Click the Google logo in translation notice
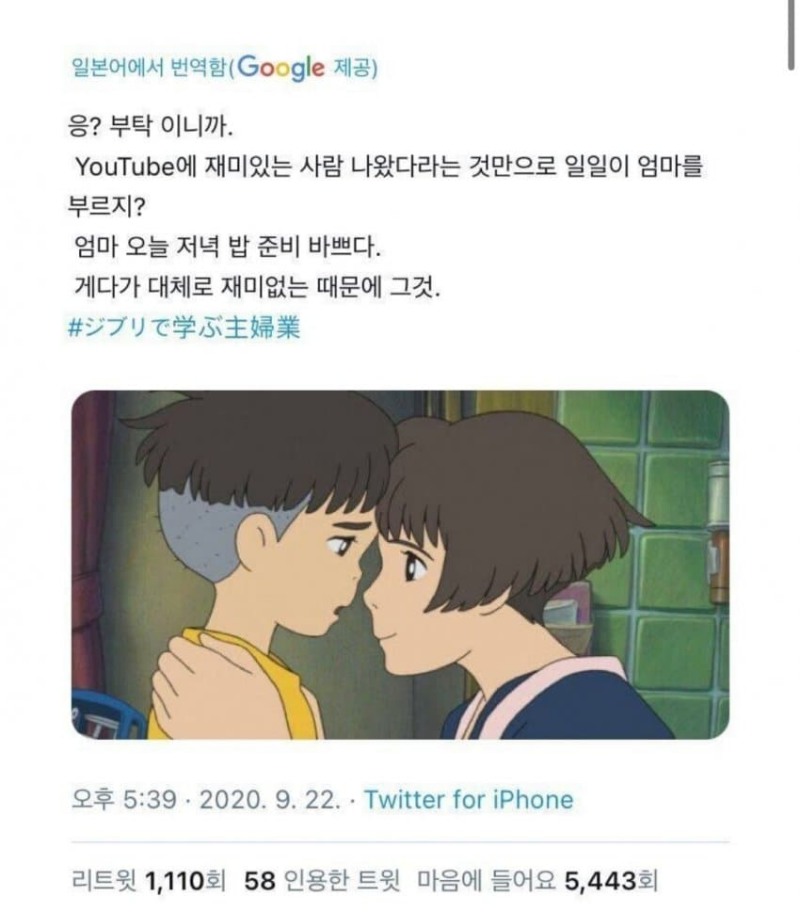Image resolution: width=800 pixels, height=912 pixels. (281, 68)
